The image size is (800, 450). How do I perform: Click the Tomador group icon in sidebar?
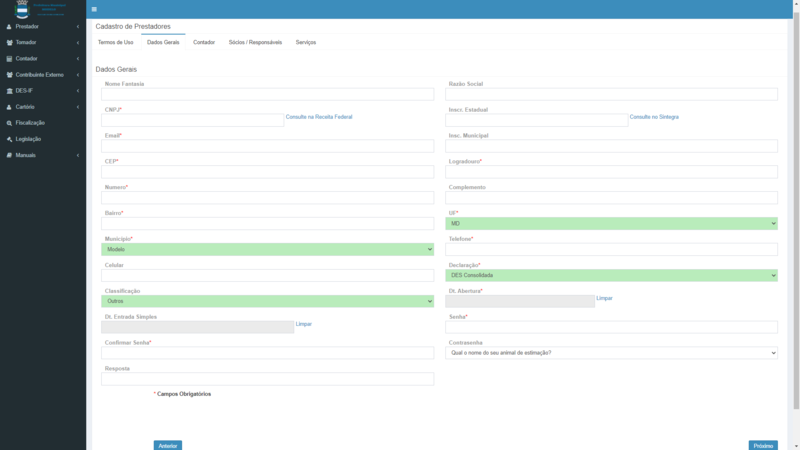tap(9, 42)
